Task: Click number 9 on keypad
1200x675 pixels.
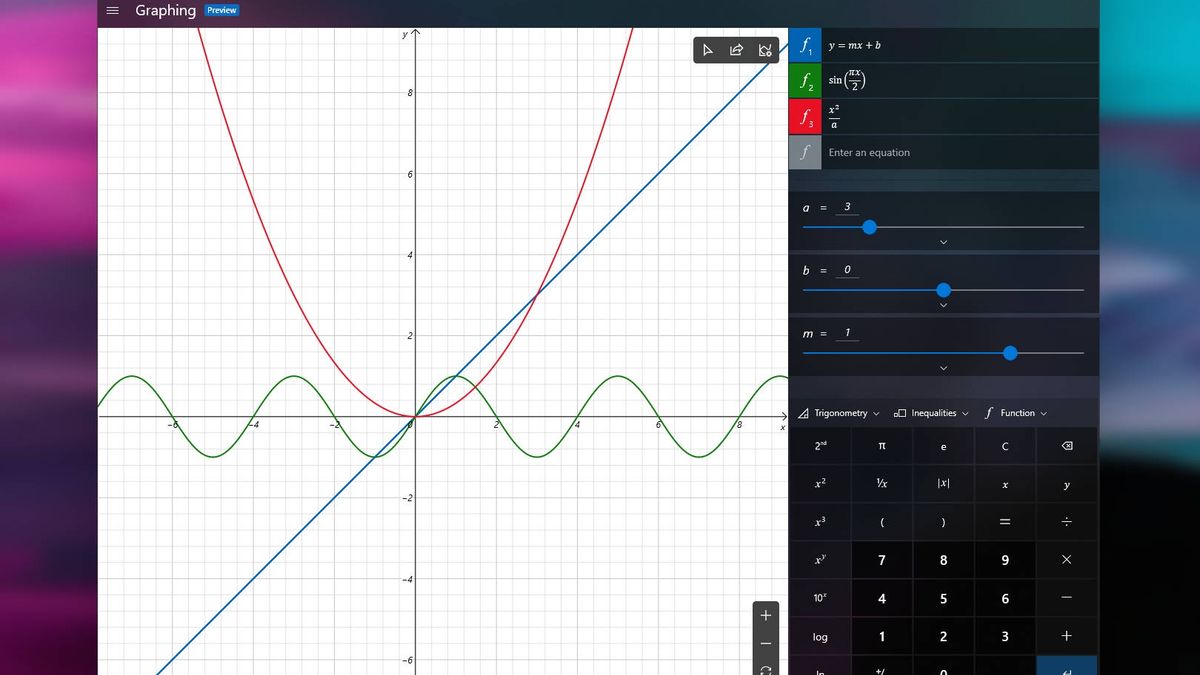Action: [1005, 560]
